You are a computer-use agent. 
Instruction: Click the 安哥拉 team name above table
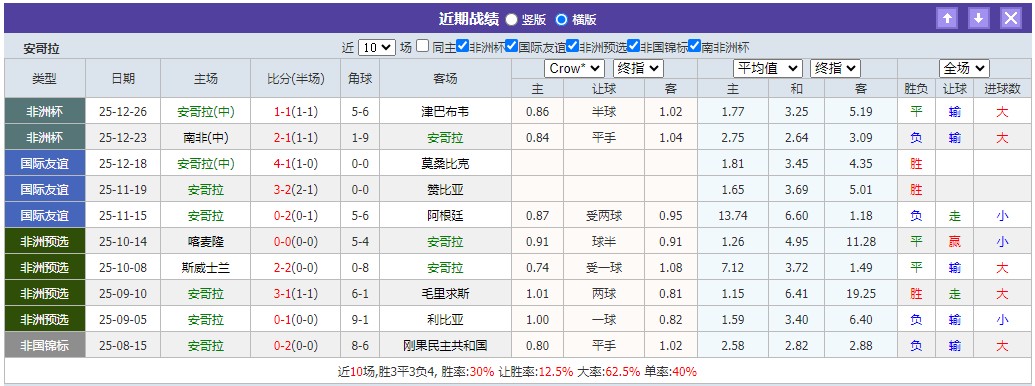click(42, 49)
